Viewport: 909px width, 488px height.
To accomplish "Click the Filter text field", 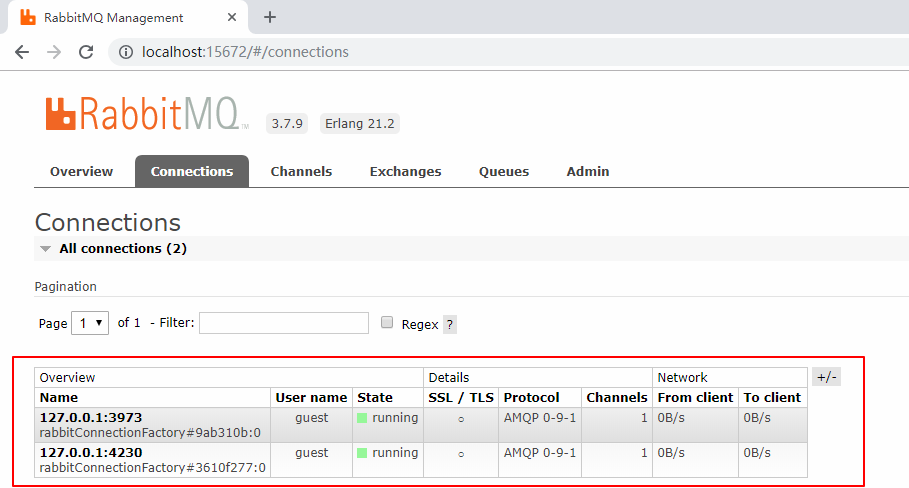I will (x=284, y=323).
